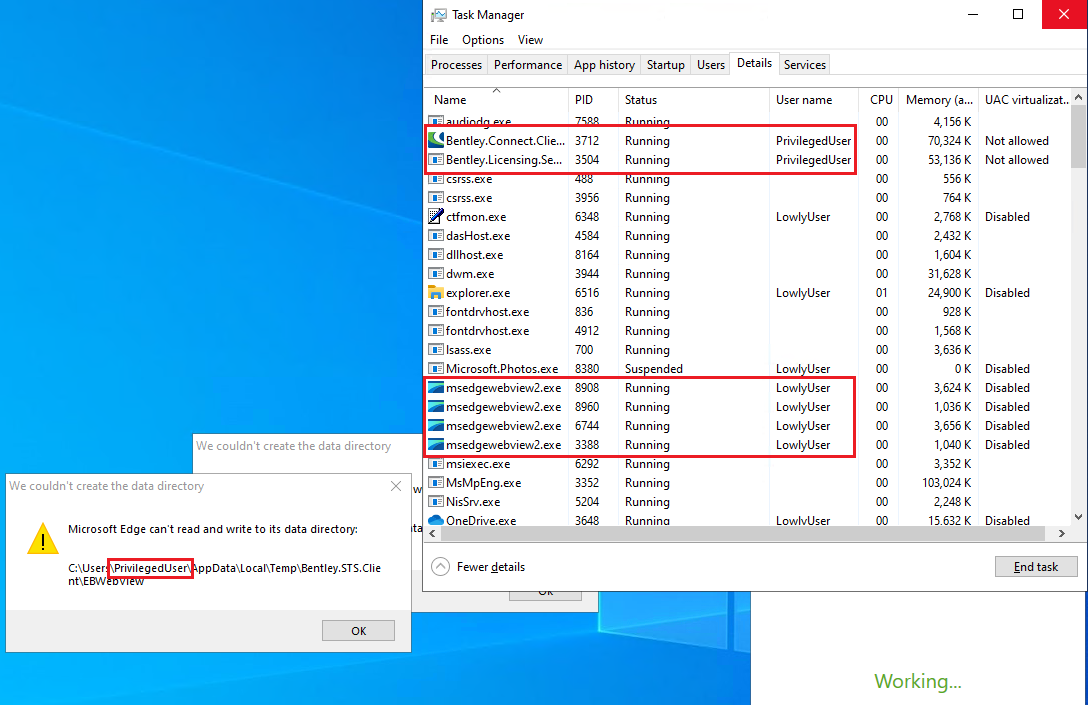
Task: Click the msiexec.exe process icon
Action: [436, 464]
